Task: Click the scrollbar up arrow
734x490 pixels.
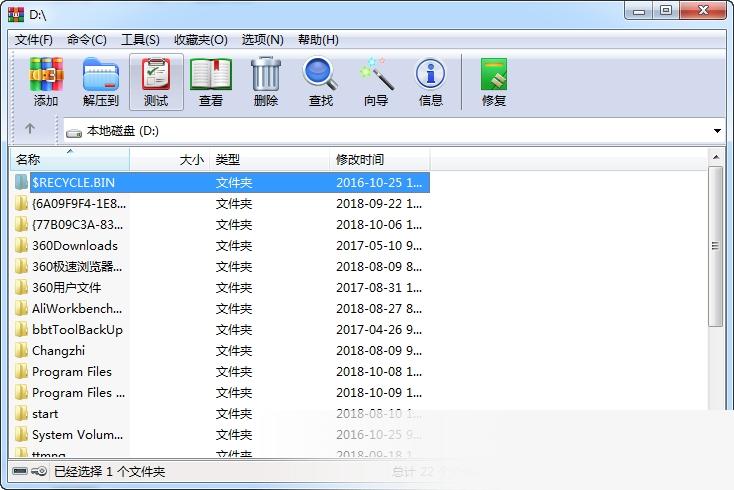Action: click(716, 157)
